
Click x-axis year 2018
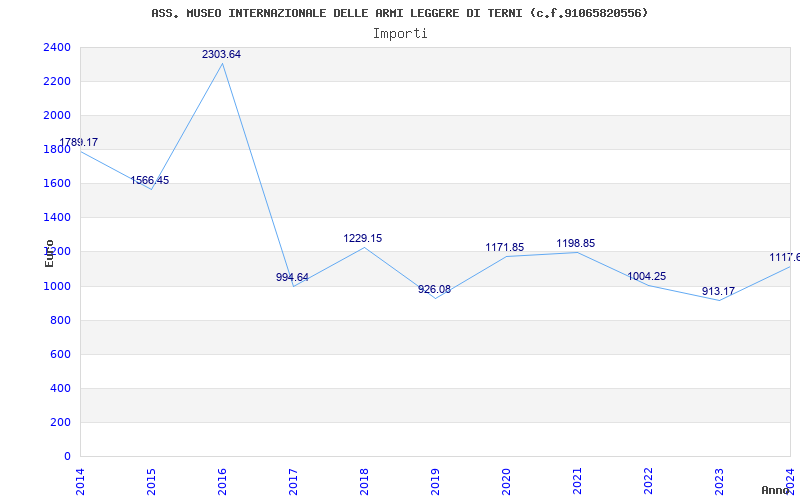point(364,482)
